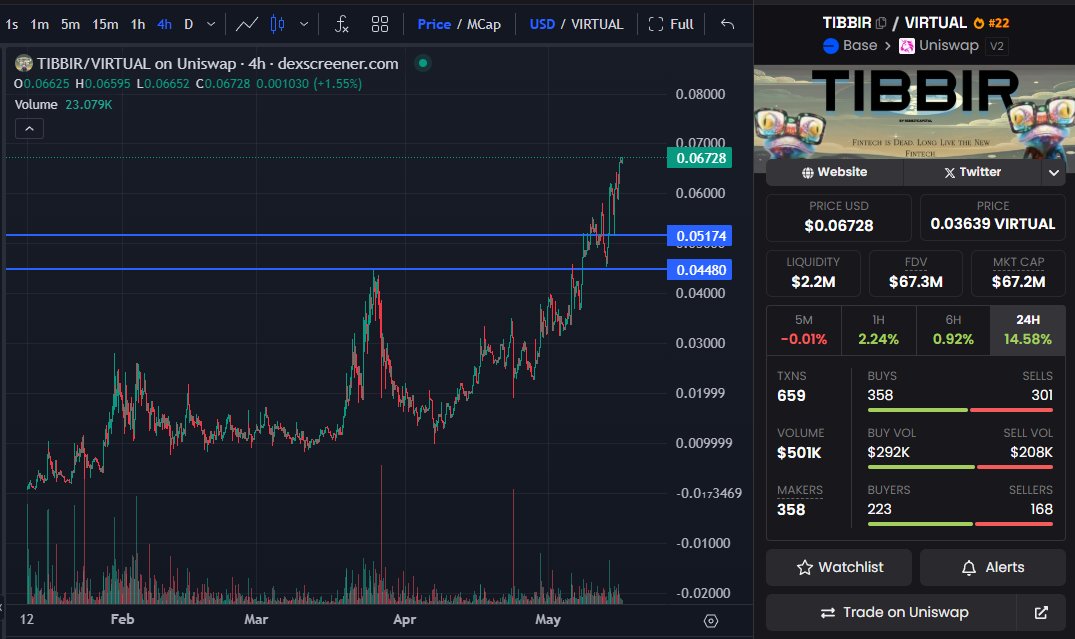Click the MAKERS 358 stat
The image size is (1075, 639).
(x=799, y=500)
